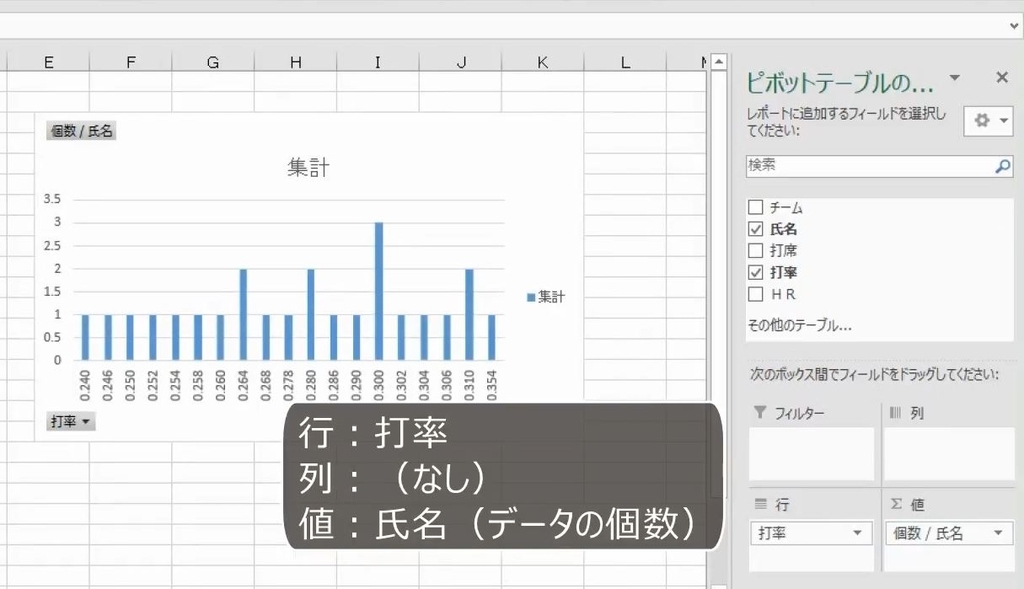Image resolution: width=1024 pixels, height=589 pixels.
Task: Open the その他のテーブル link
Action: coord(799,325)
